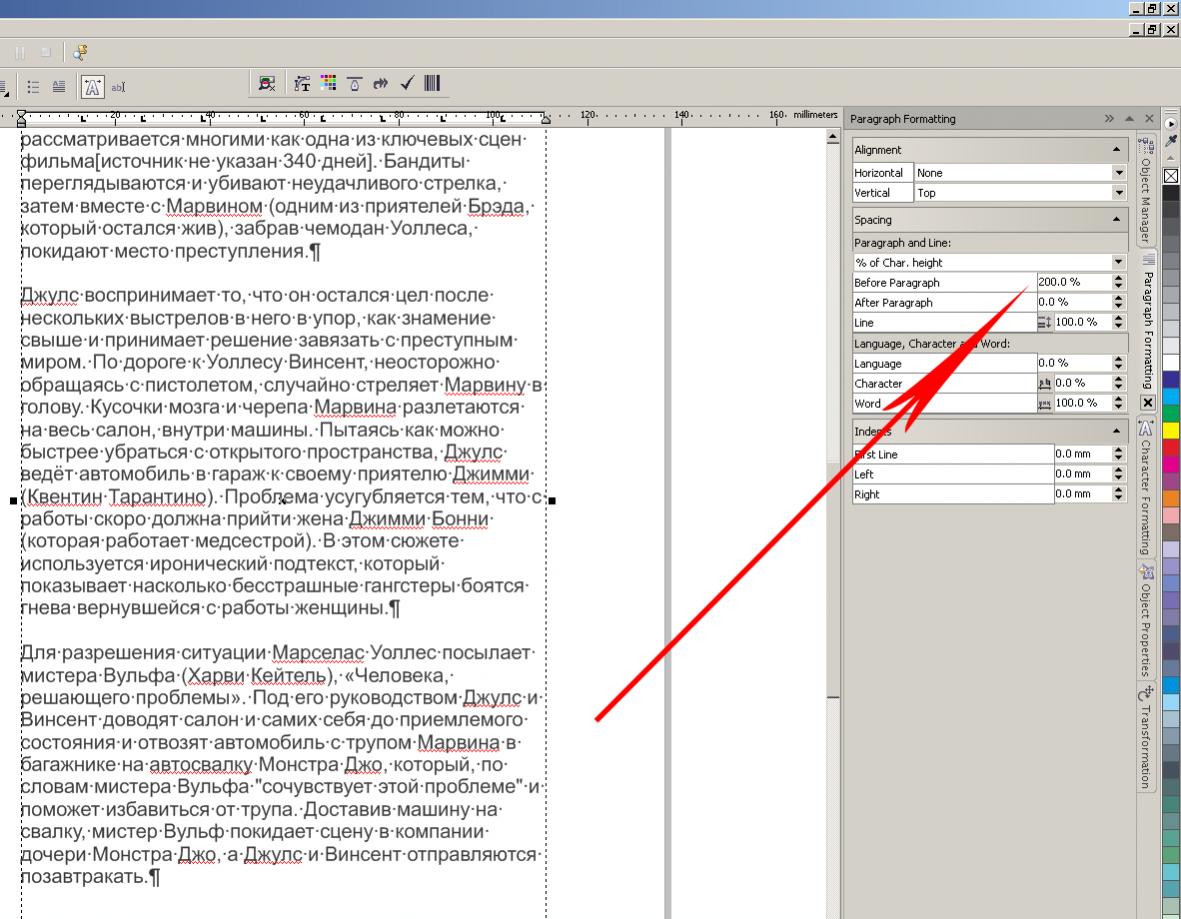This screenshot has height=919, width=1181.
Task: Open the color grid palette icon
Action: click(328, 83)
